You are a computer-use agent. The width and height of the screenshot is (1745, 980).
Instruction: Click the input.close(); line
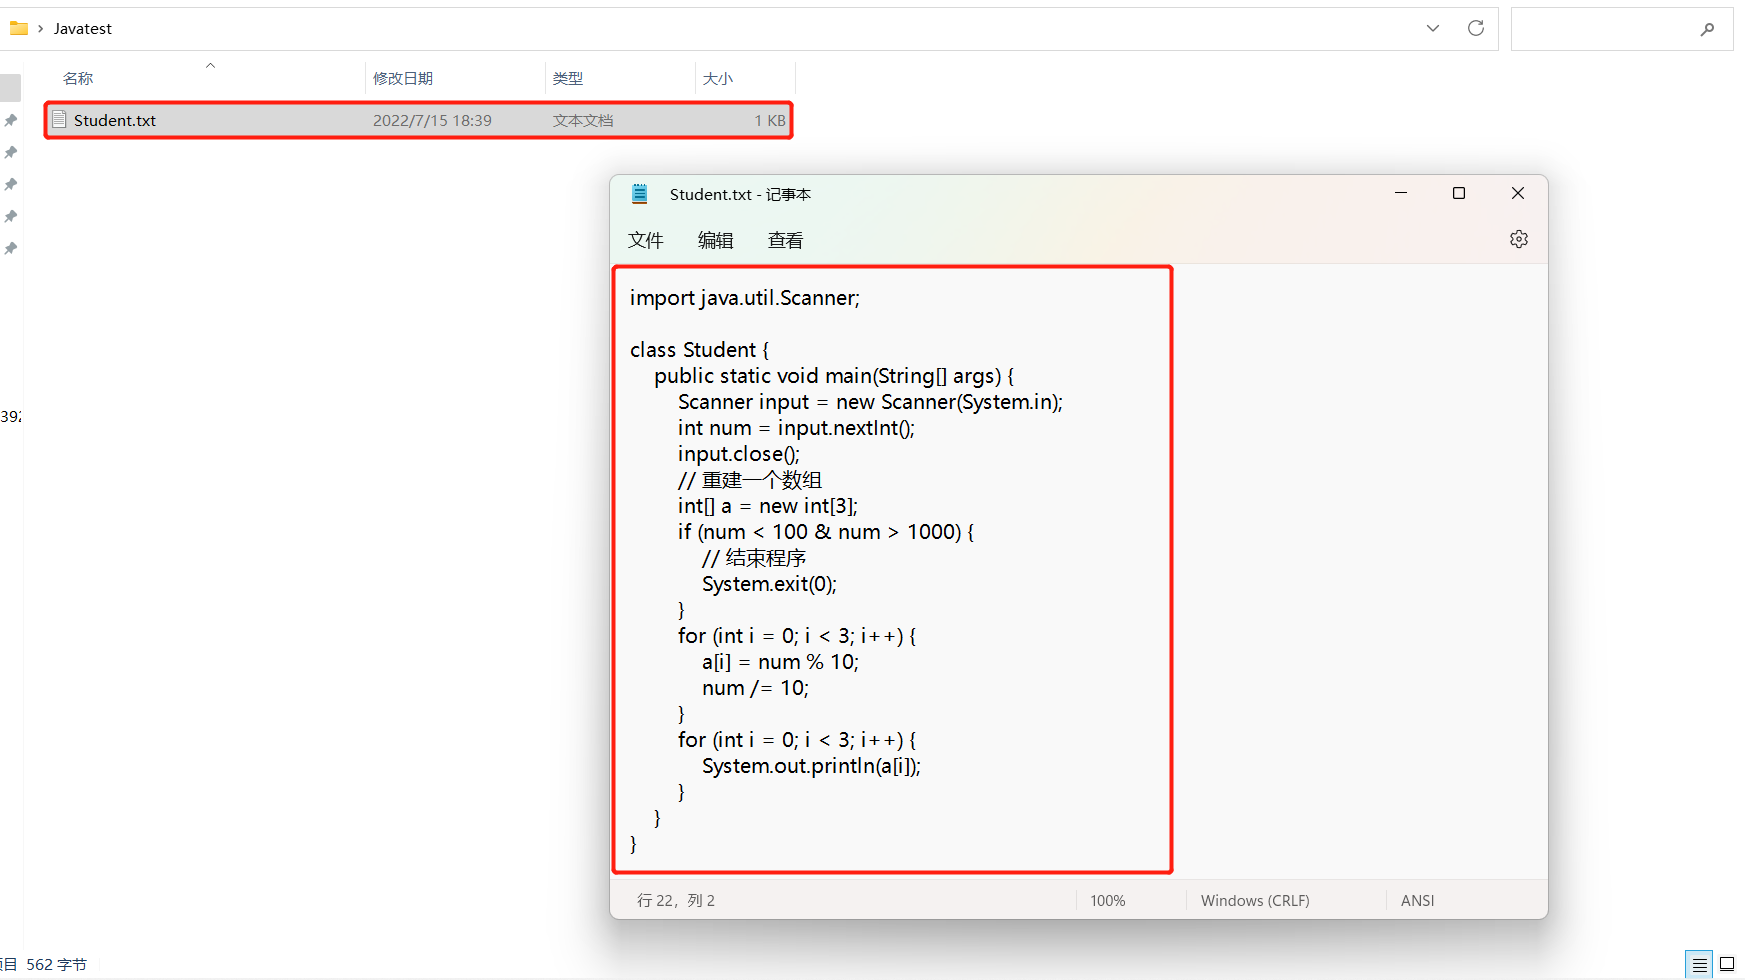click(739, 454)
